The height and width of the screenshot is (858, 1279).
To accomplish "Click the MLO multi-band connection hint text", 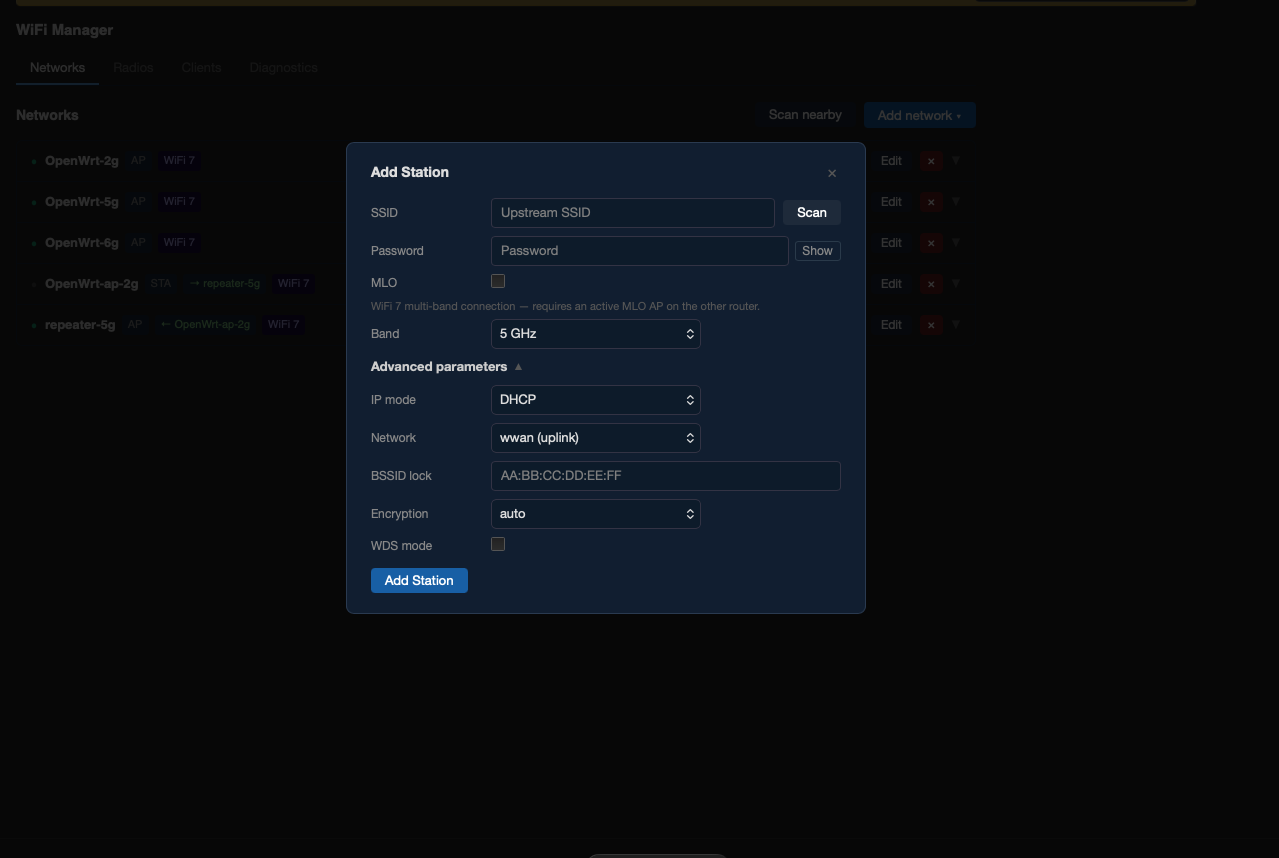I will click(x=565, y=306).
